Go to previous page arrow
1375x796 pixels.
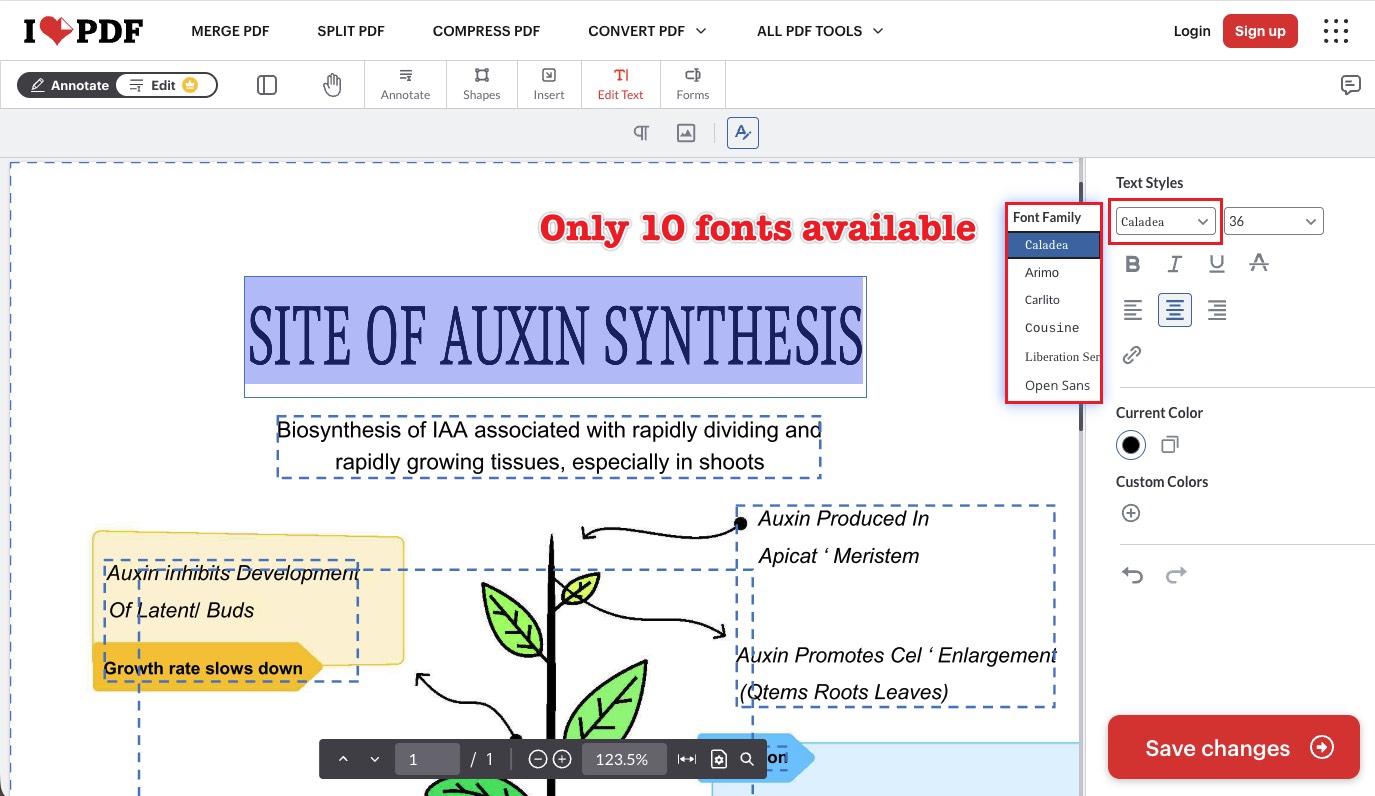tap(343, 759)
